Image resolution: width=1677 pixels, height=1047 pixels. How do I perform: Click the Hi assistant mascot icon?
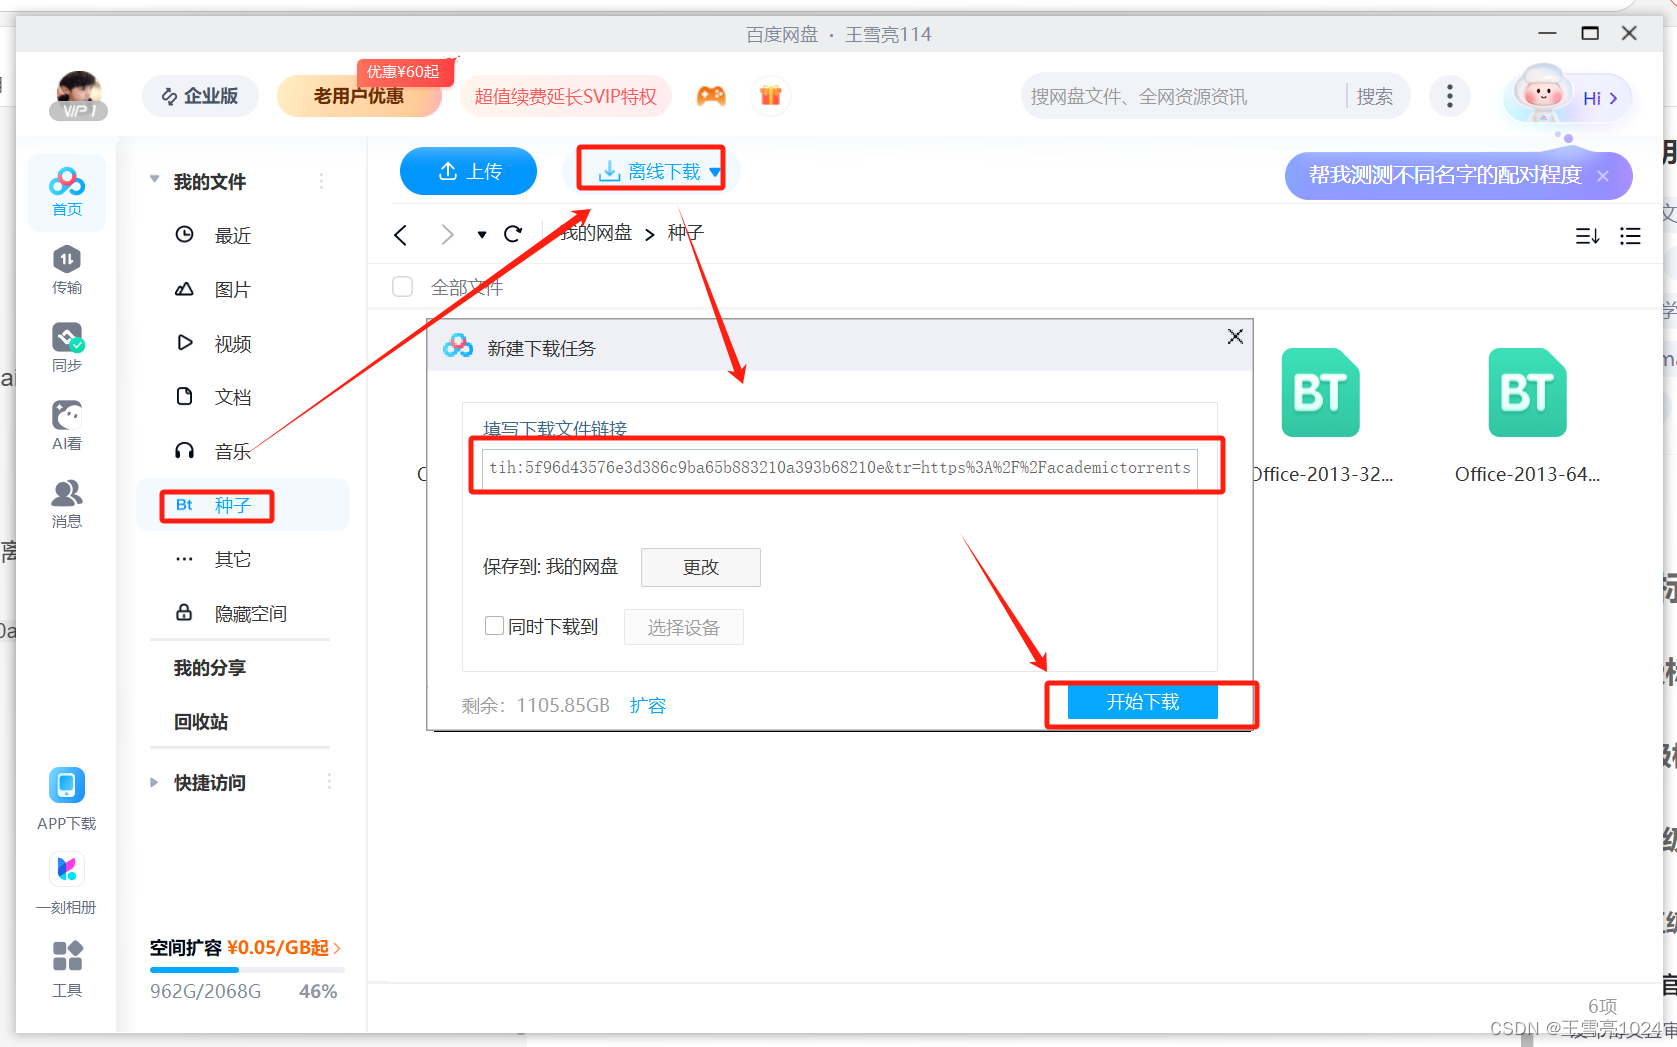1541,95
